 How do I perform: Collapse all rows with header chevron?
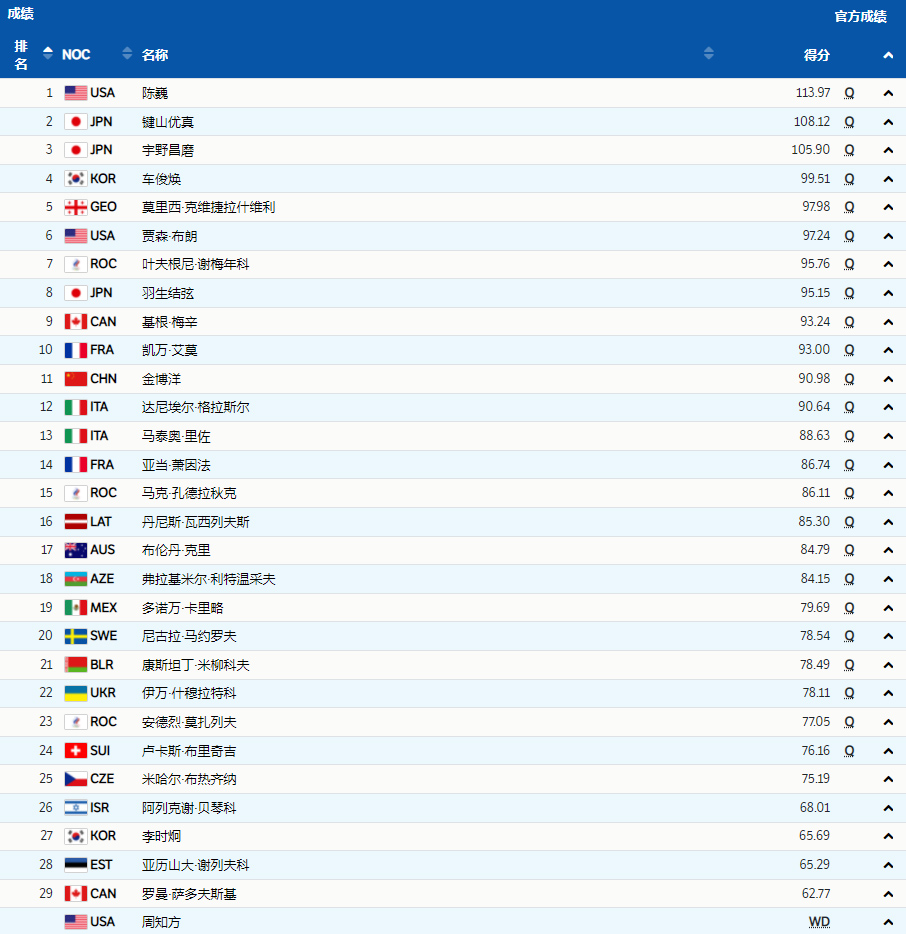tap(888, 56)
